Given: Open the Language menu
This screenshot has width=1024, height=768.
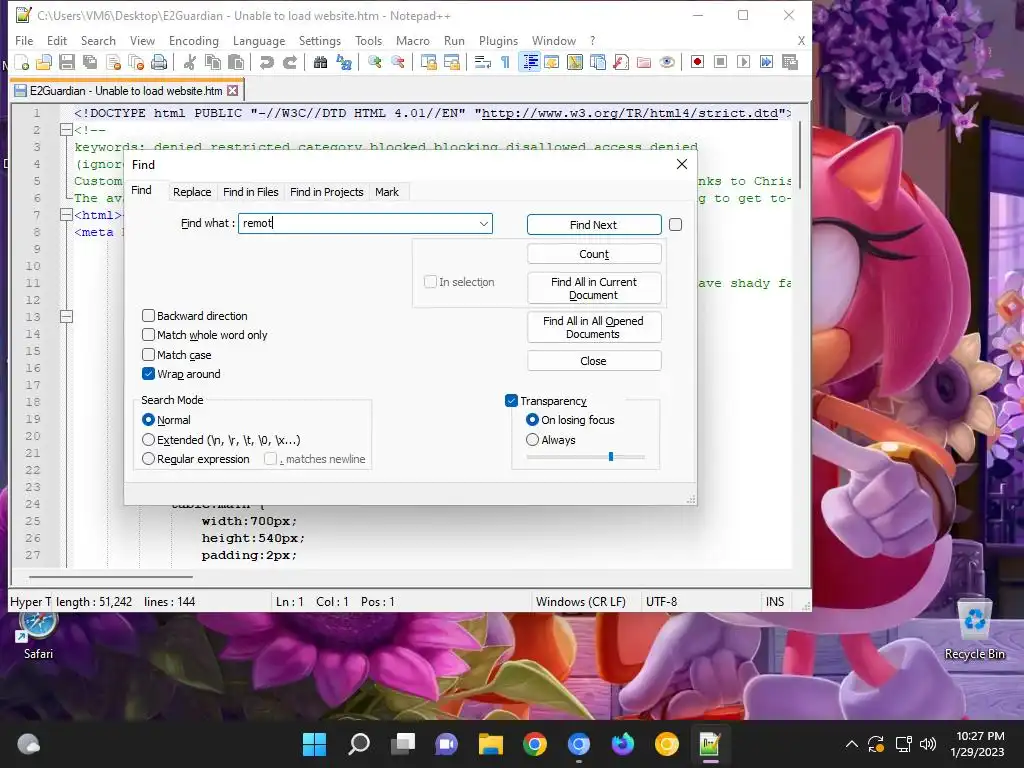Looking at the screenshot, I should click(259, 40).
